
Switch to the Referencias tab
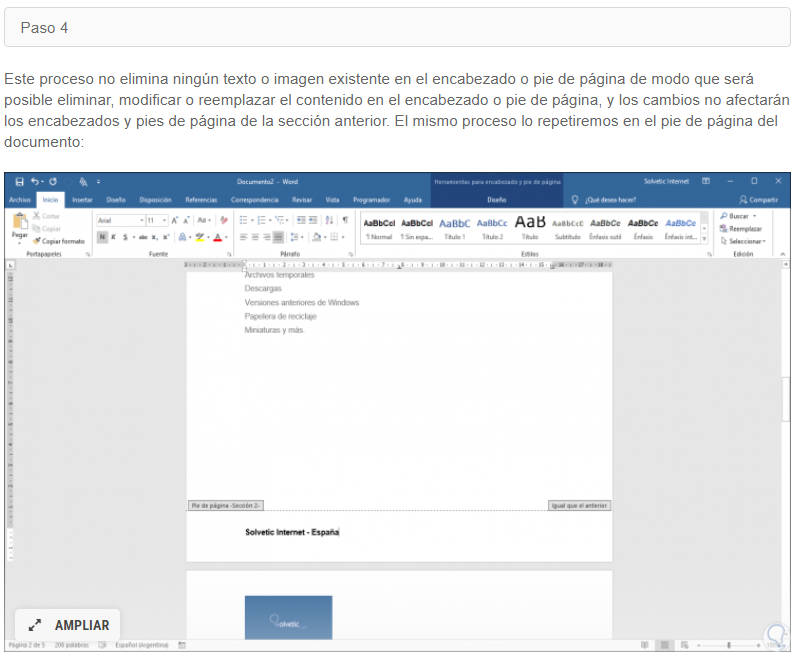[201, 200]
